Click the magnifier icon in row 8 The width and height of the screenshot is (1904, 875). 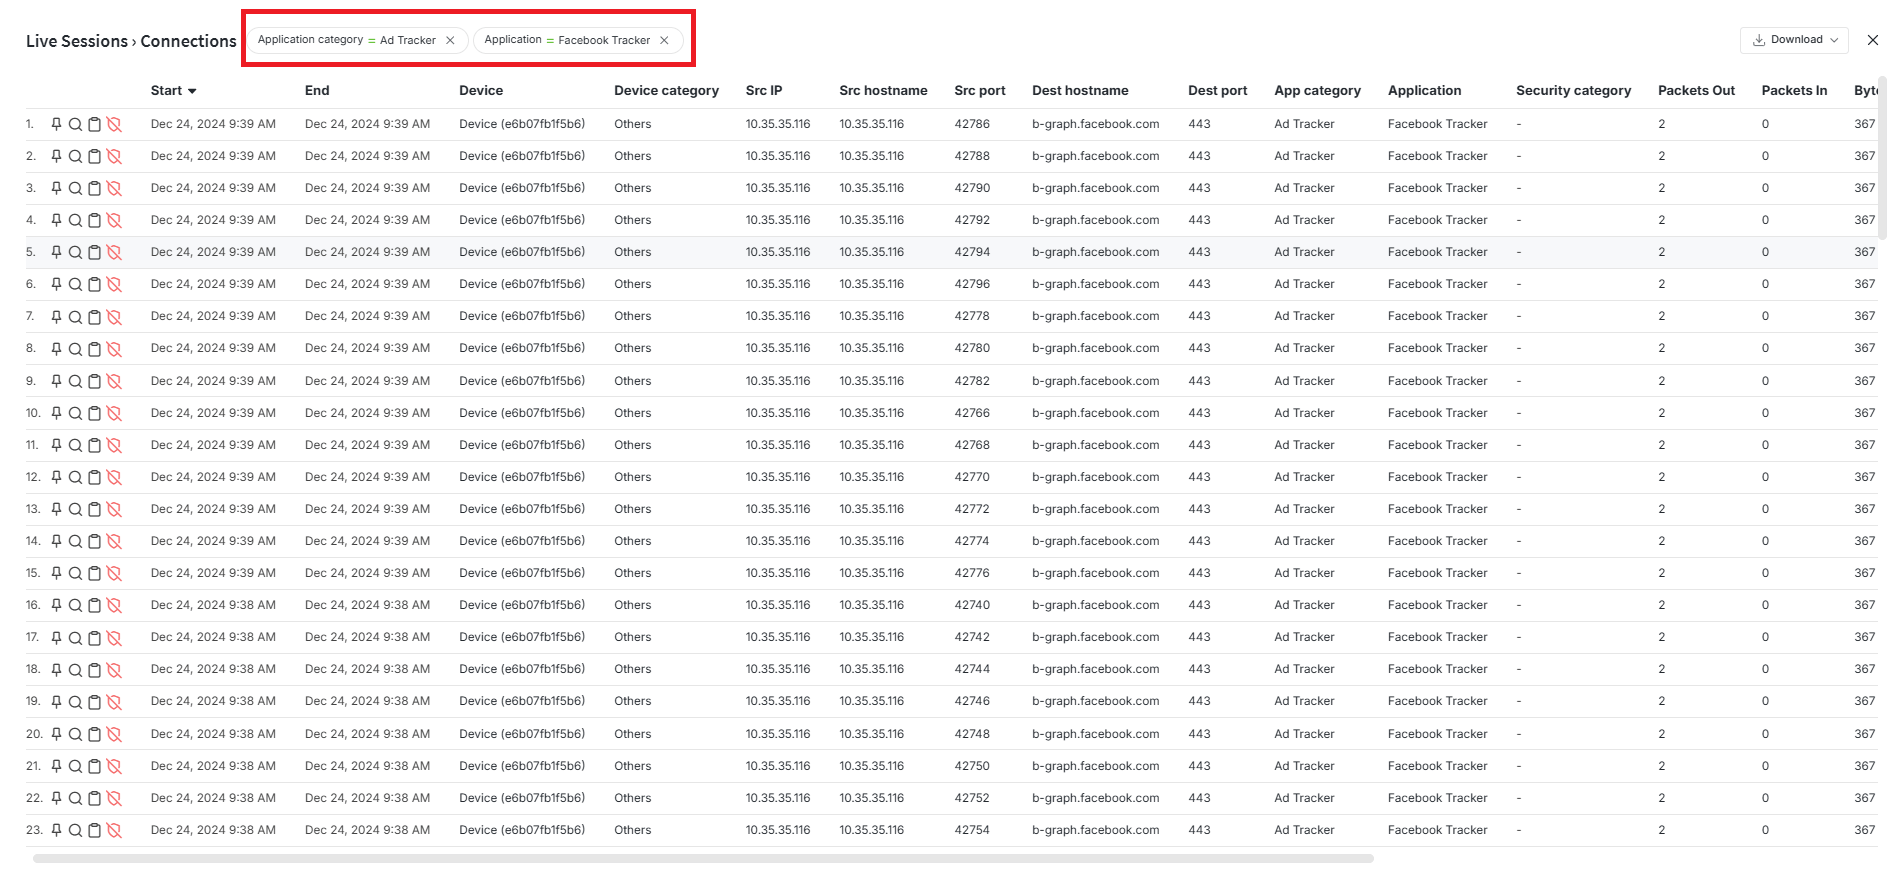point(75,348)
